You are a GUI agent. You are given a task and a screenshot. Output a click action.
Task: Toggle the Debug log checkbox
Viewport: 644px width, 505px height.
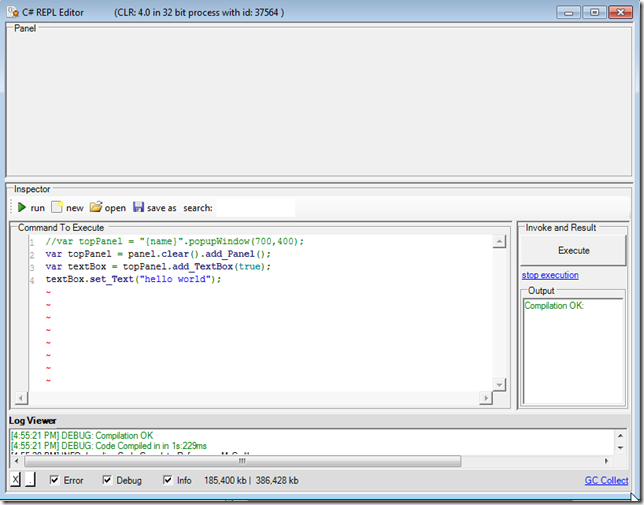tap(107, 480)
